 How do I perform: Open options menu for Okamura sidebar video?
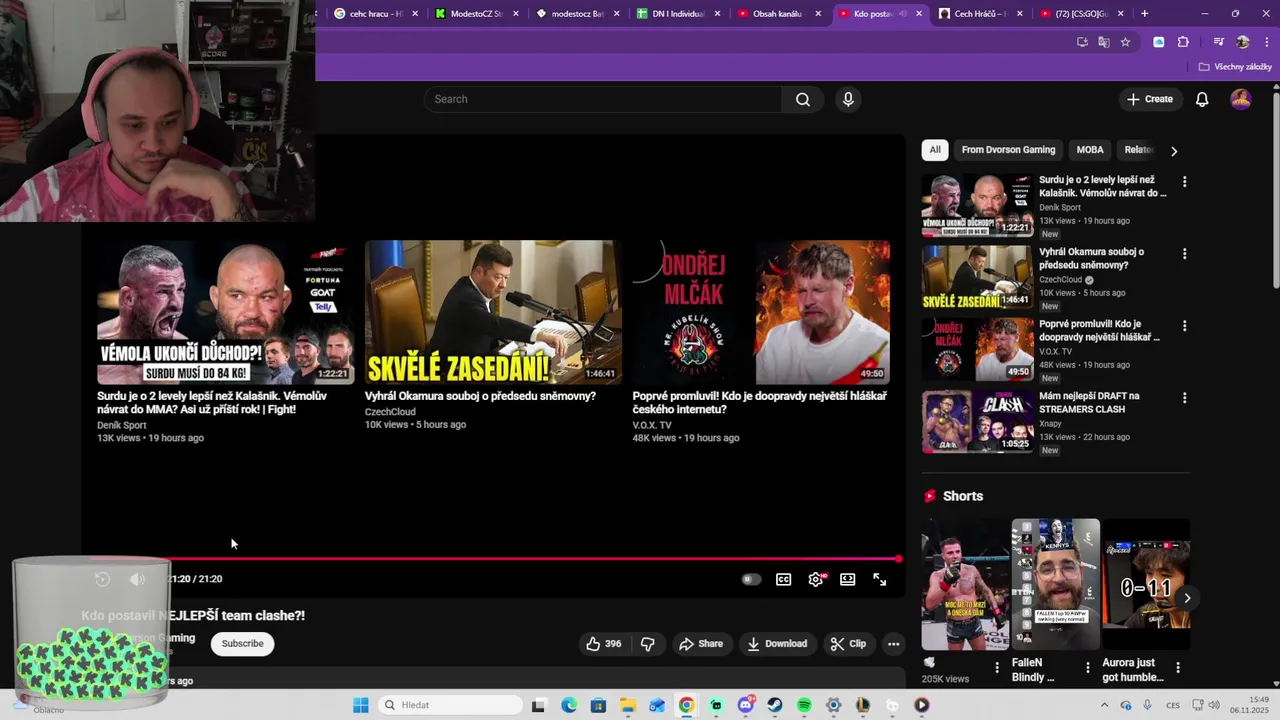1185,254
